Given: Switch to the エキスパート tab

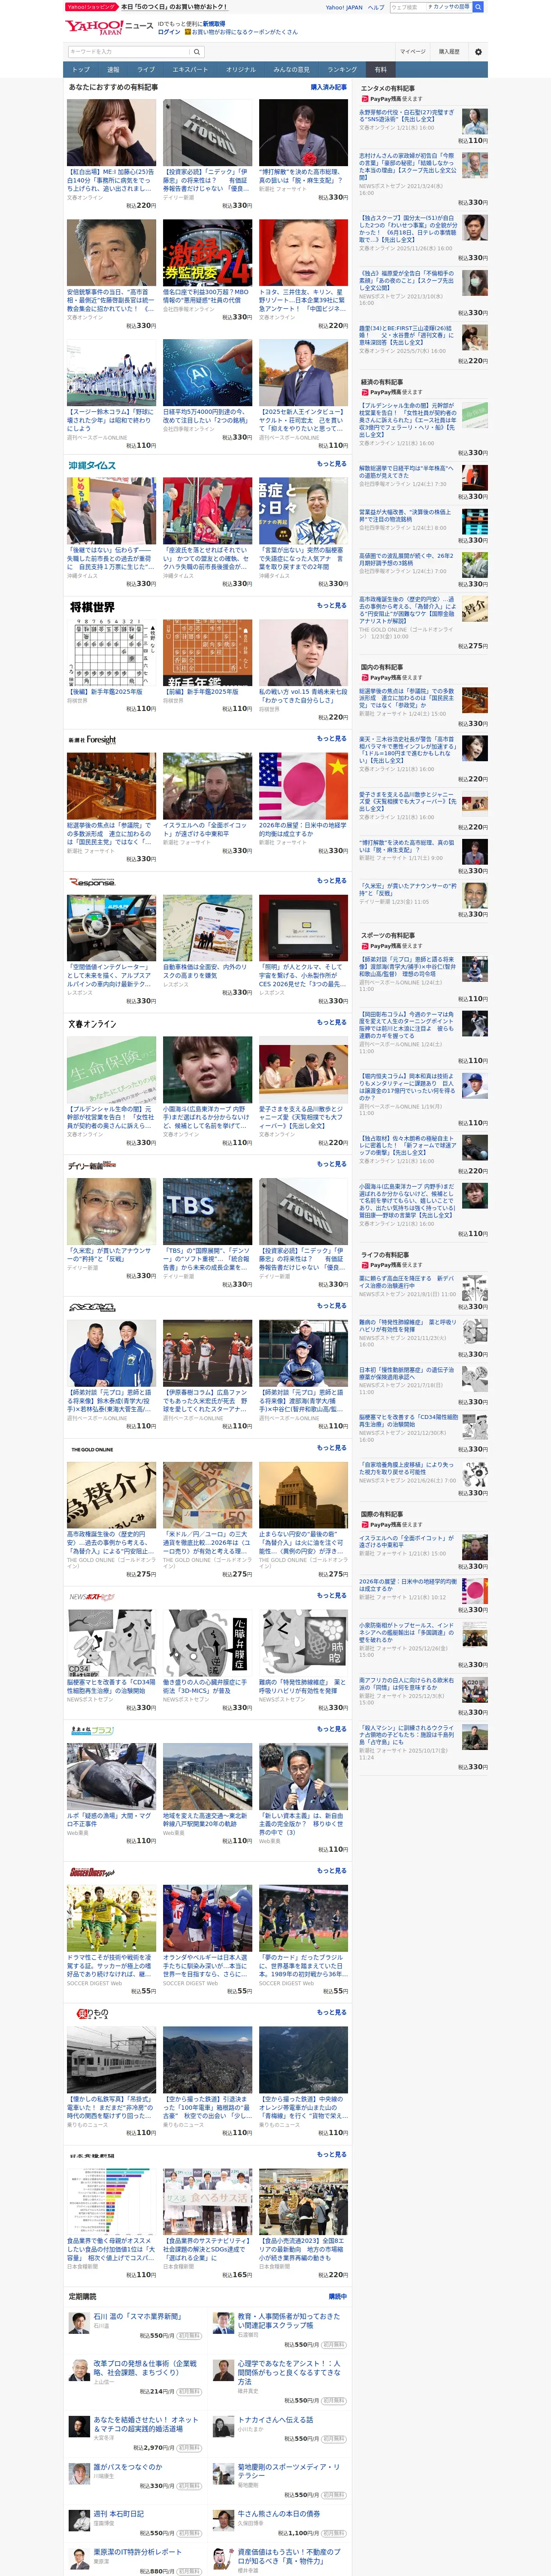Looking at the screenshot, I should 190,70.
